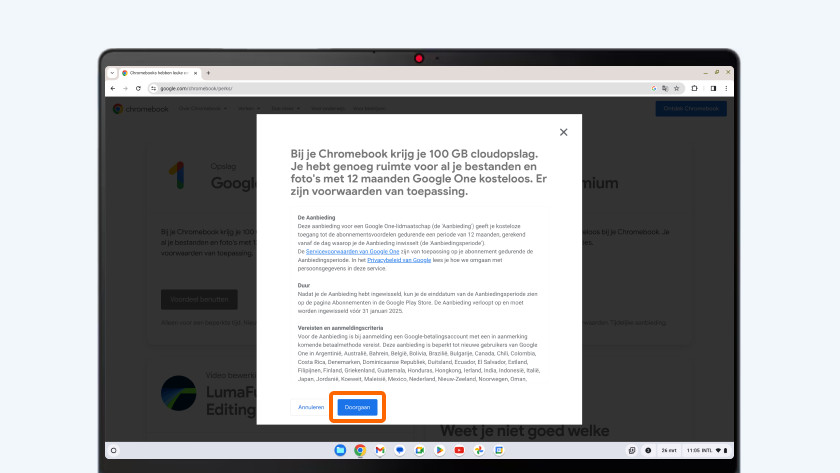Toggle the Chrome side panel icon
This screenshot has width=840, height=473.
[713, 88]
